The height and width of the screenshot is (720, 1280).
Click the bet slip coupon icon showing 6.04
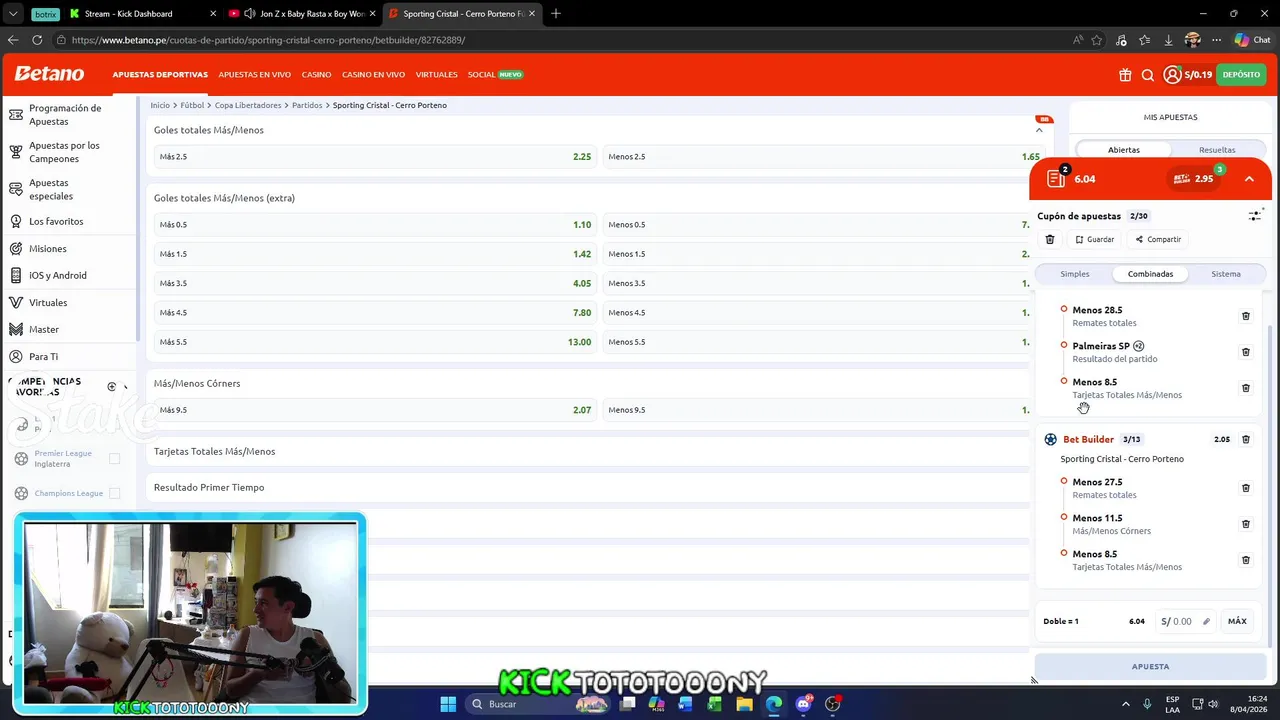pos(1056,179)
